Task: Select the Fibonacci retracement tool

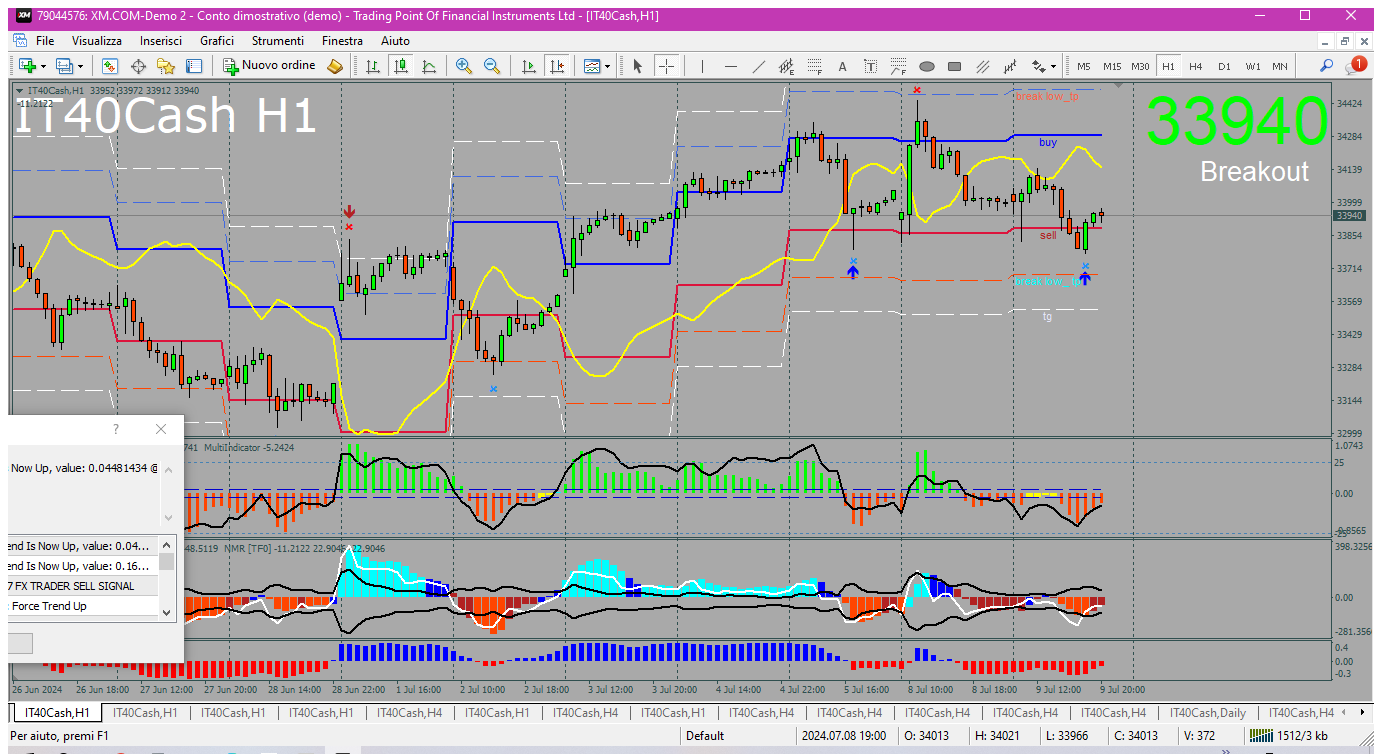Action: [815, 66]
